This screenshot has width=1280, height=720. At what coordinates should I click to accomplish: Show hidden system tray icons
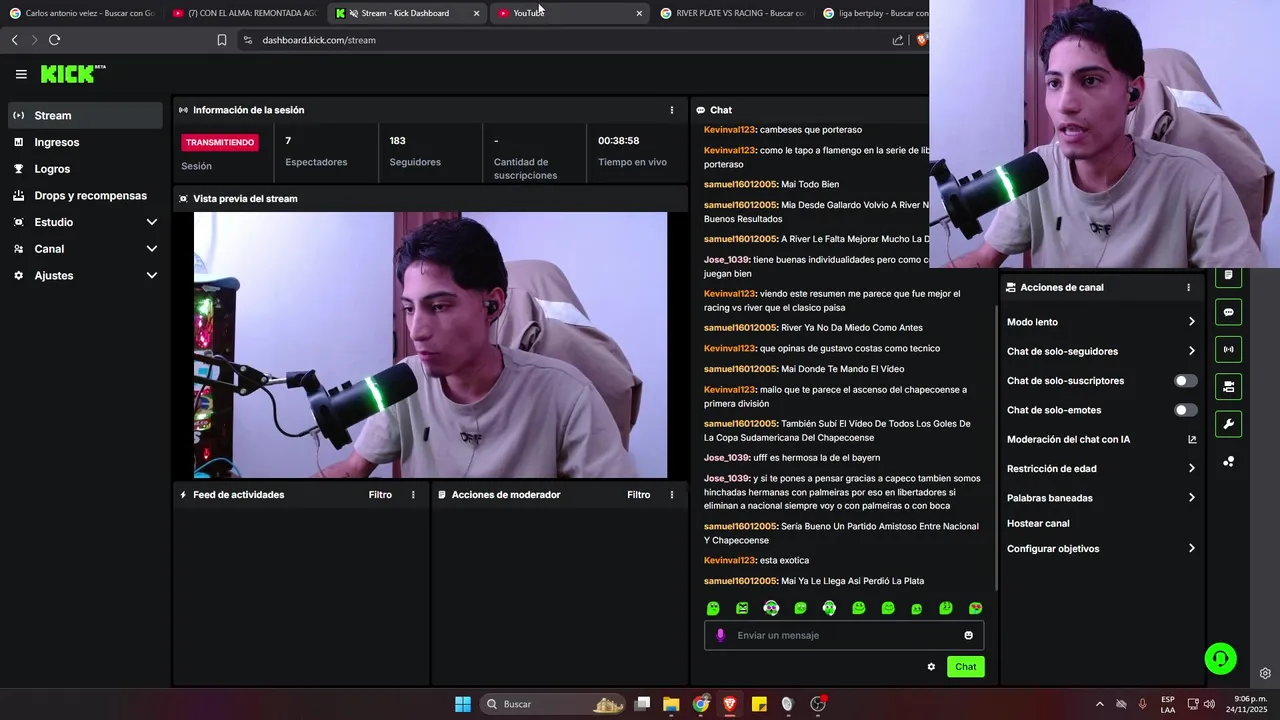(x=1100, y=704)
